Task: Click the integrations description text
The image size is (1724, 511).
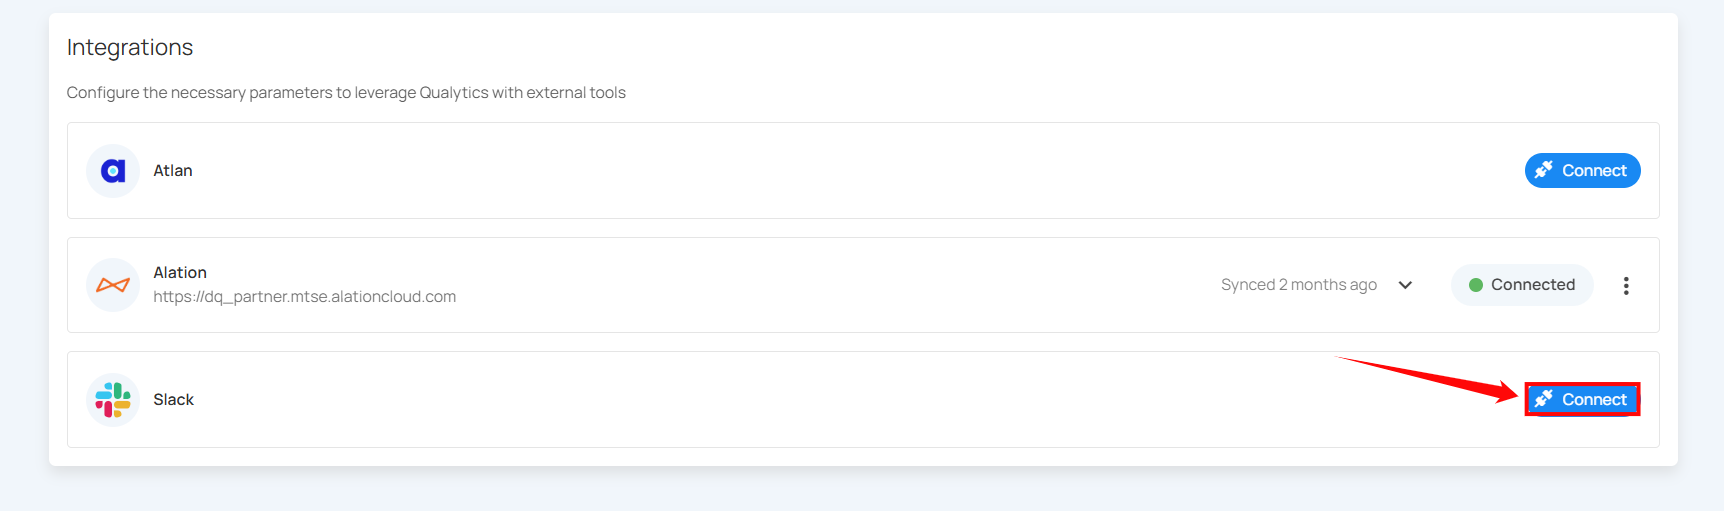Action: coord(346,93)
